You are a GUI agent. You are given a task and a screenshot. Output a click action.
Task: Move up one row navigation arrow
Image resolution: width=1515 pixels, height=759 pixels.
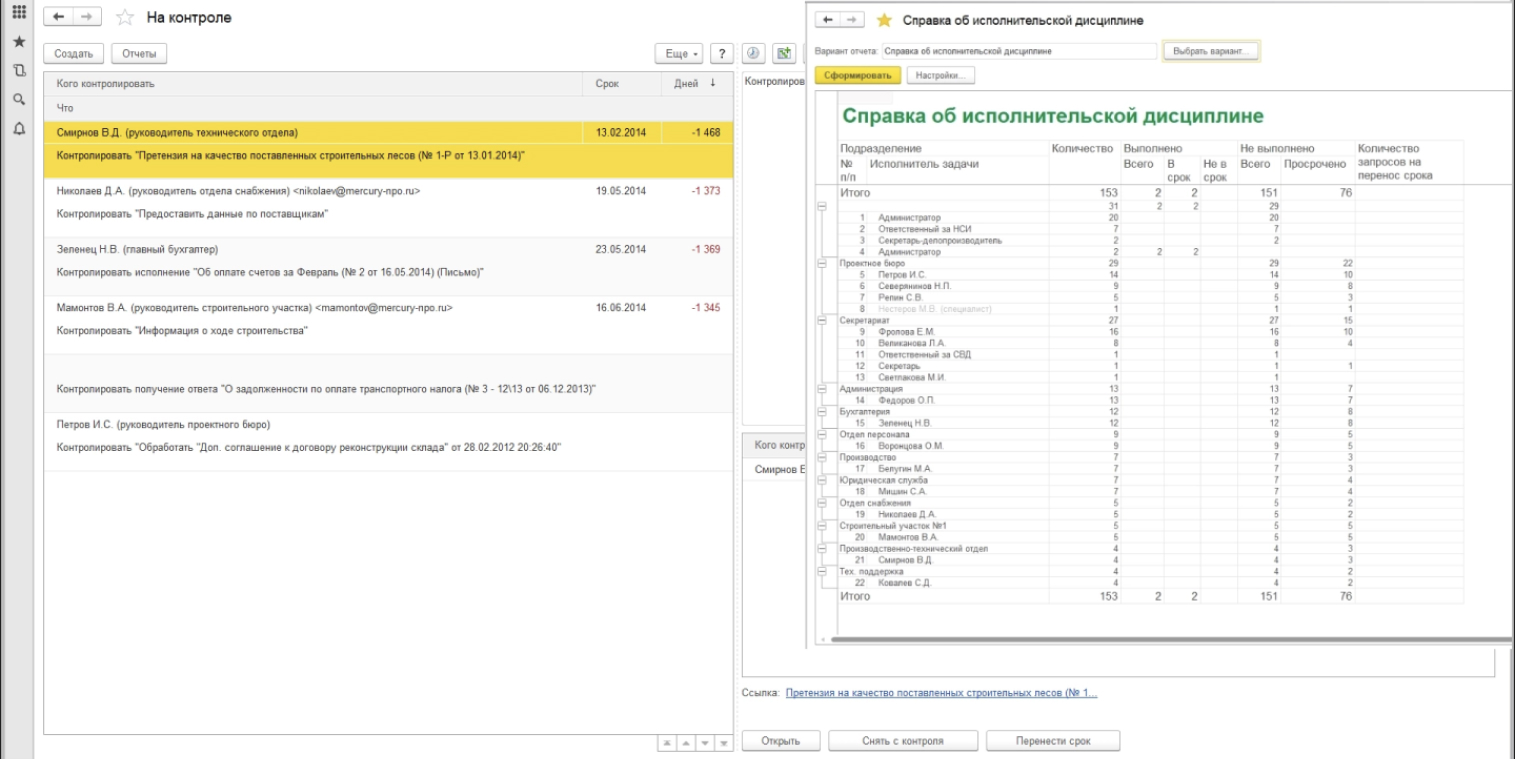pos(685,744)
